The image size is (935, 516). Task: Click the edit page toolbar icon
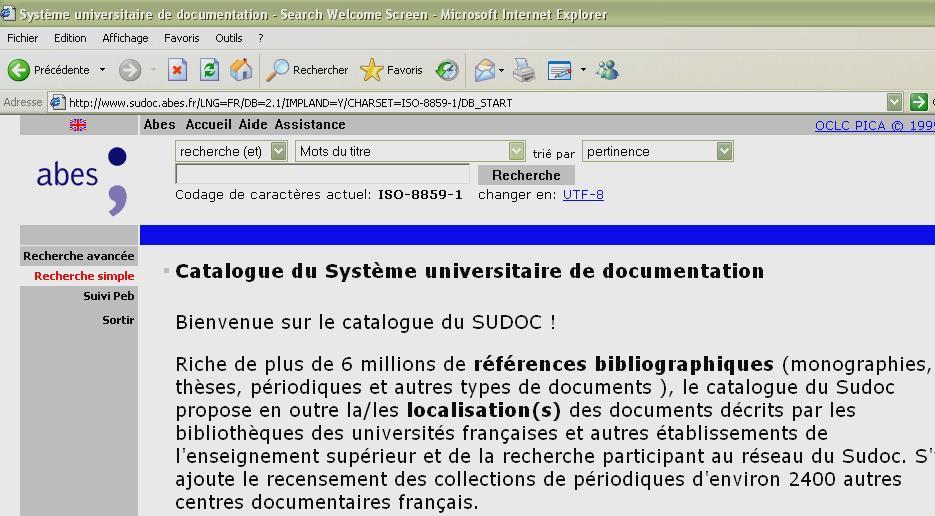[x=559, y=70]
